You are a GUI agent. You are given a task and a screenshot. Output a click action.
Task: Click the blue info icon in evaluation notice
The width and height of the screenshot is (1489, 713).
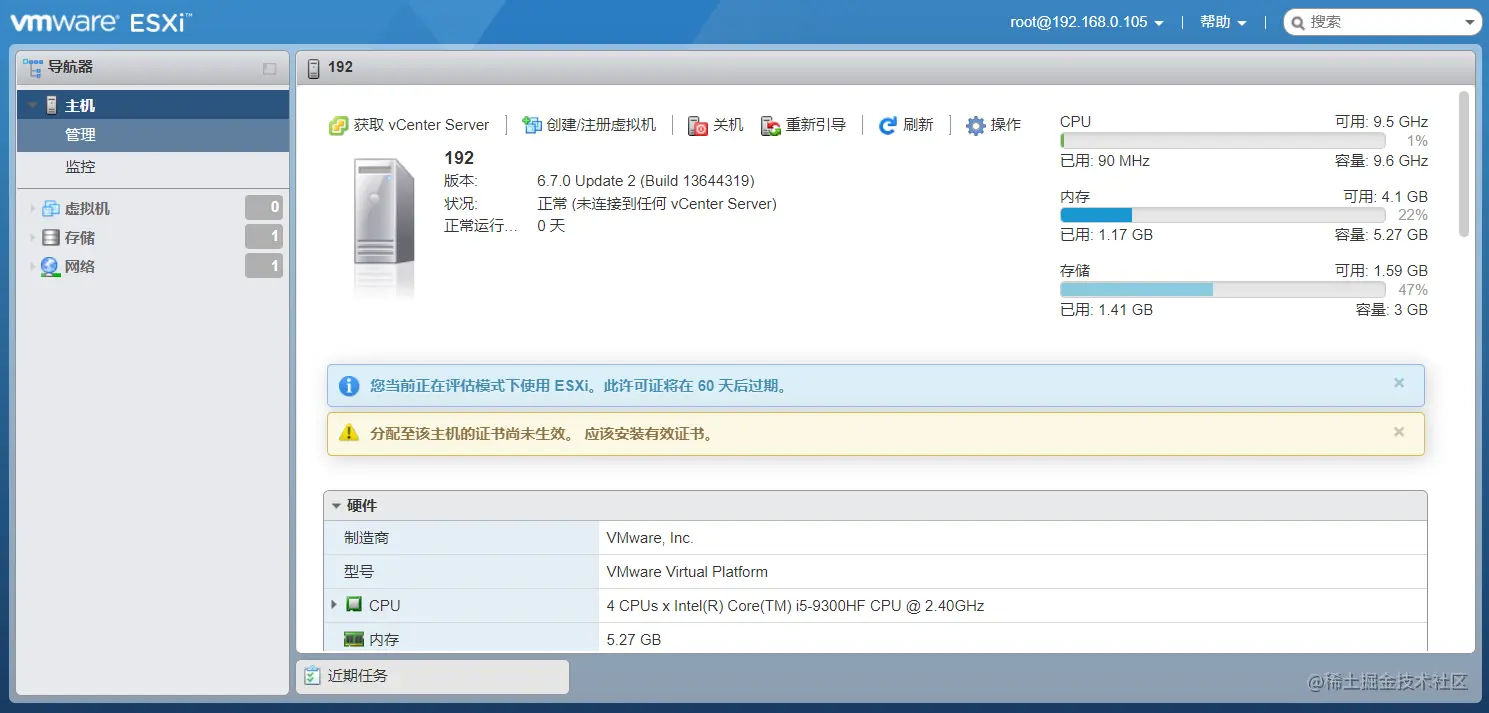tap(348, 386)
